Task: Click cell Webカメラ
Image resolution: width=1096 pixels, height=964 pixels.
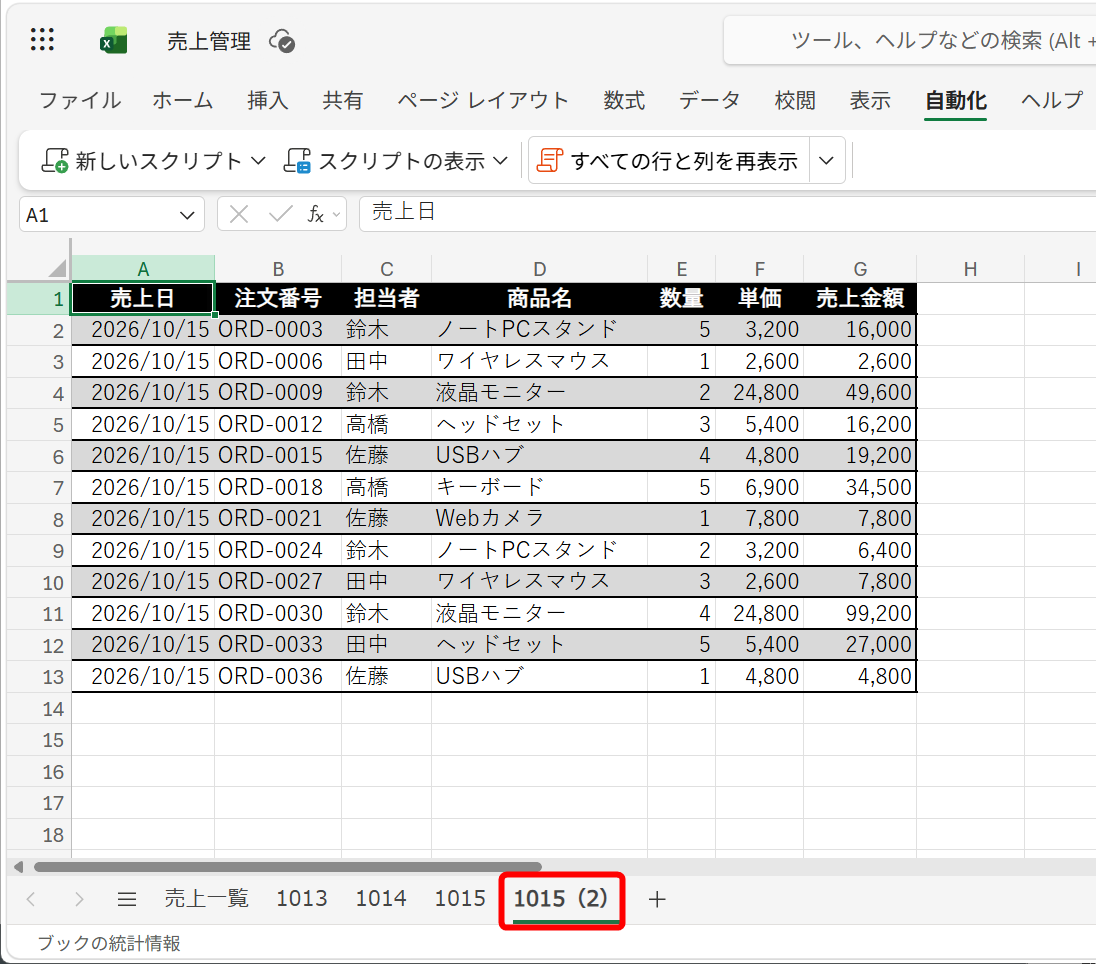Action: [539, 518]
